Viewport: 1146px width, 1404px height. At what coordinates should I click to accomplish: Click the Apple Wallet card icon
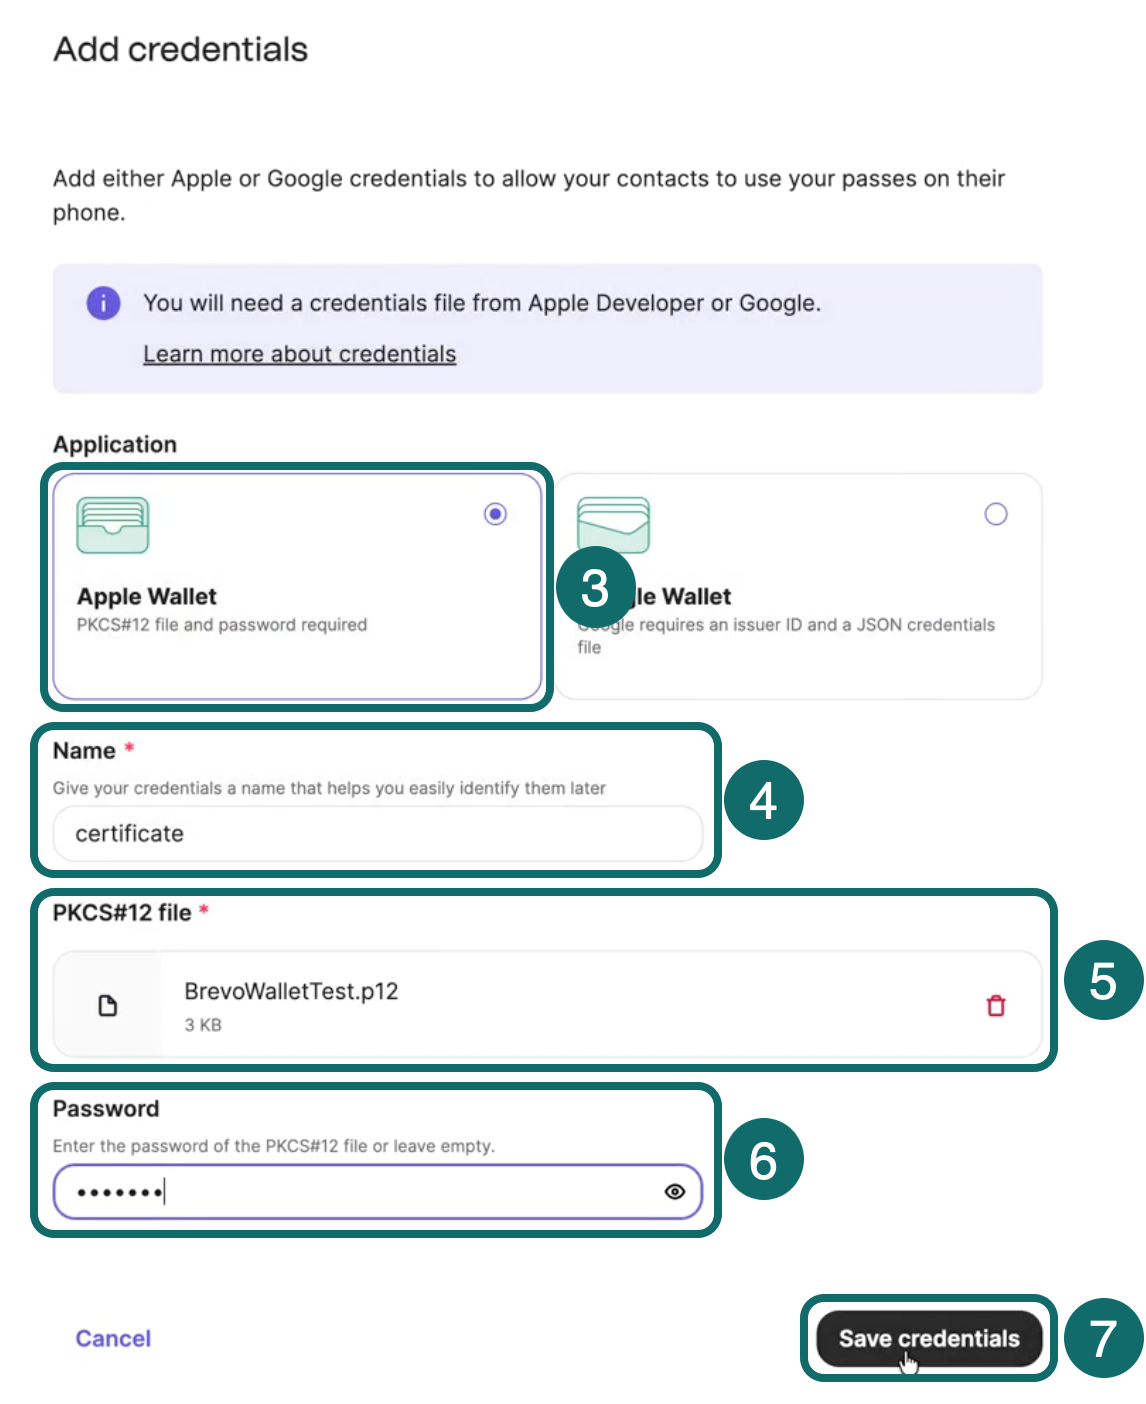pos(113,525)
